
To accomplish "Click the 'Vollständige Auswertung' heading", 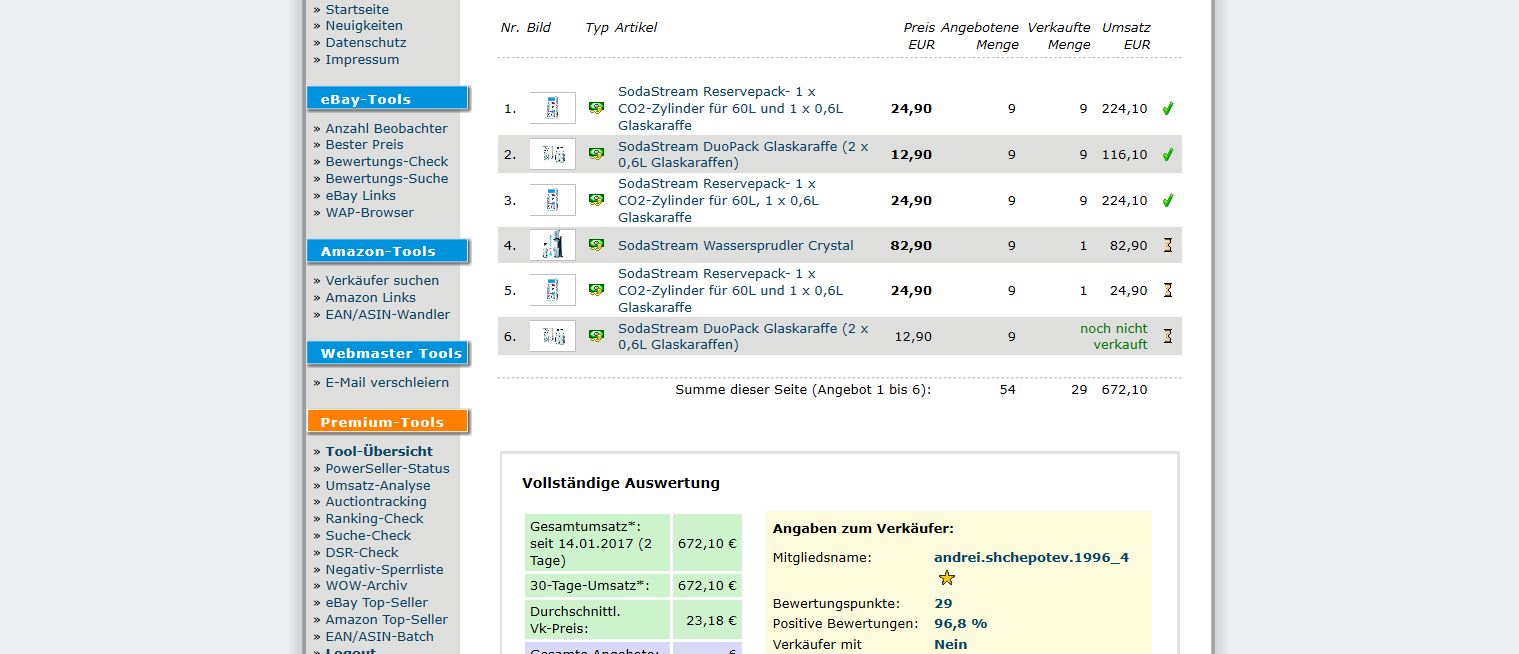I will 621,483.
